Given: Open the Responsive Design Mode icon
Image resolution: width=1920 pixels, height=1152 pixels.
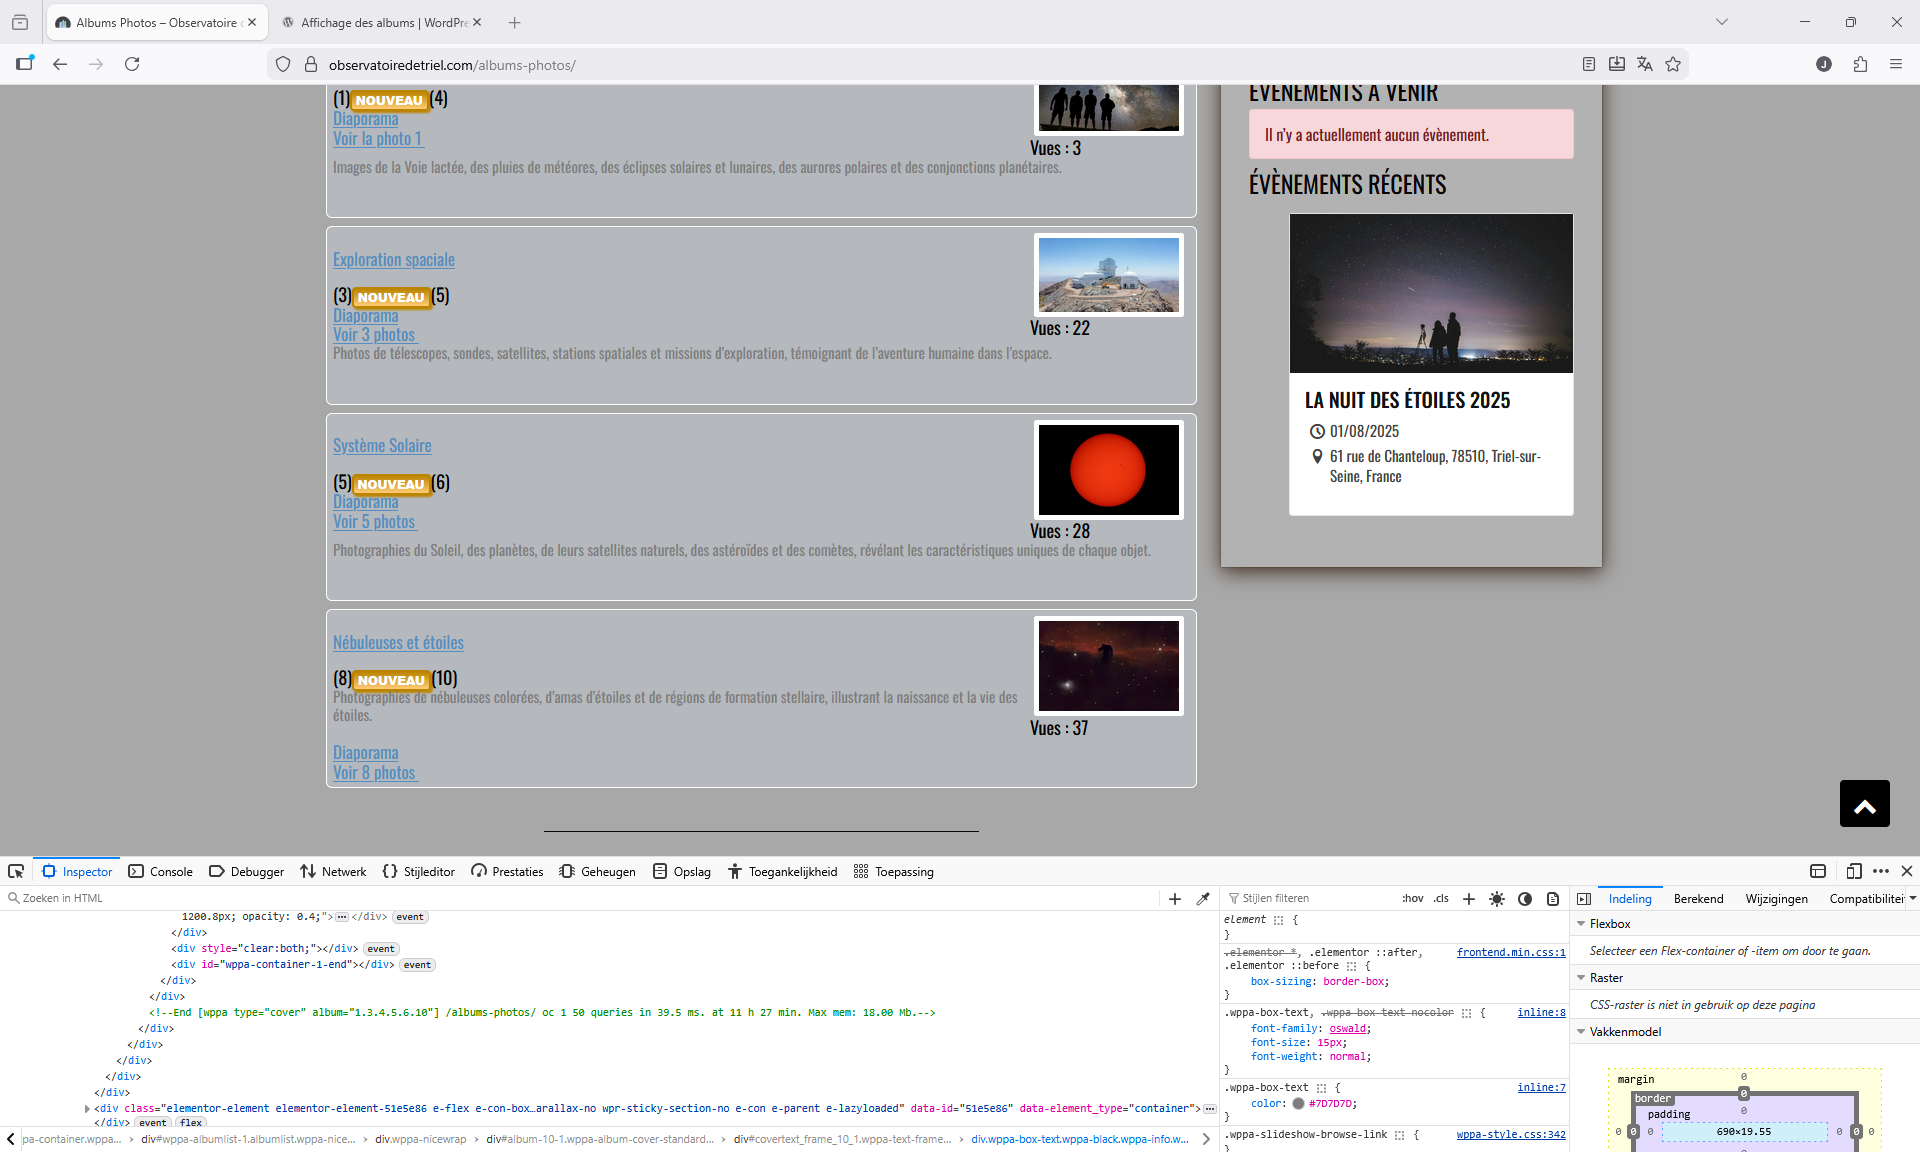Looking at the screenshot, I should 1853,871.
